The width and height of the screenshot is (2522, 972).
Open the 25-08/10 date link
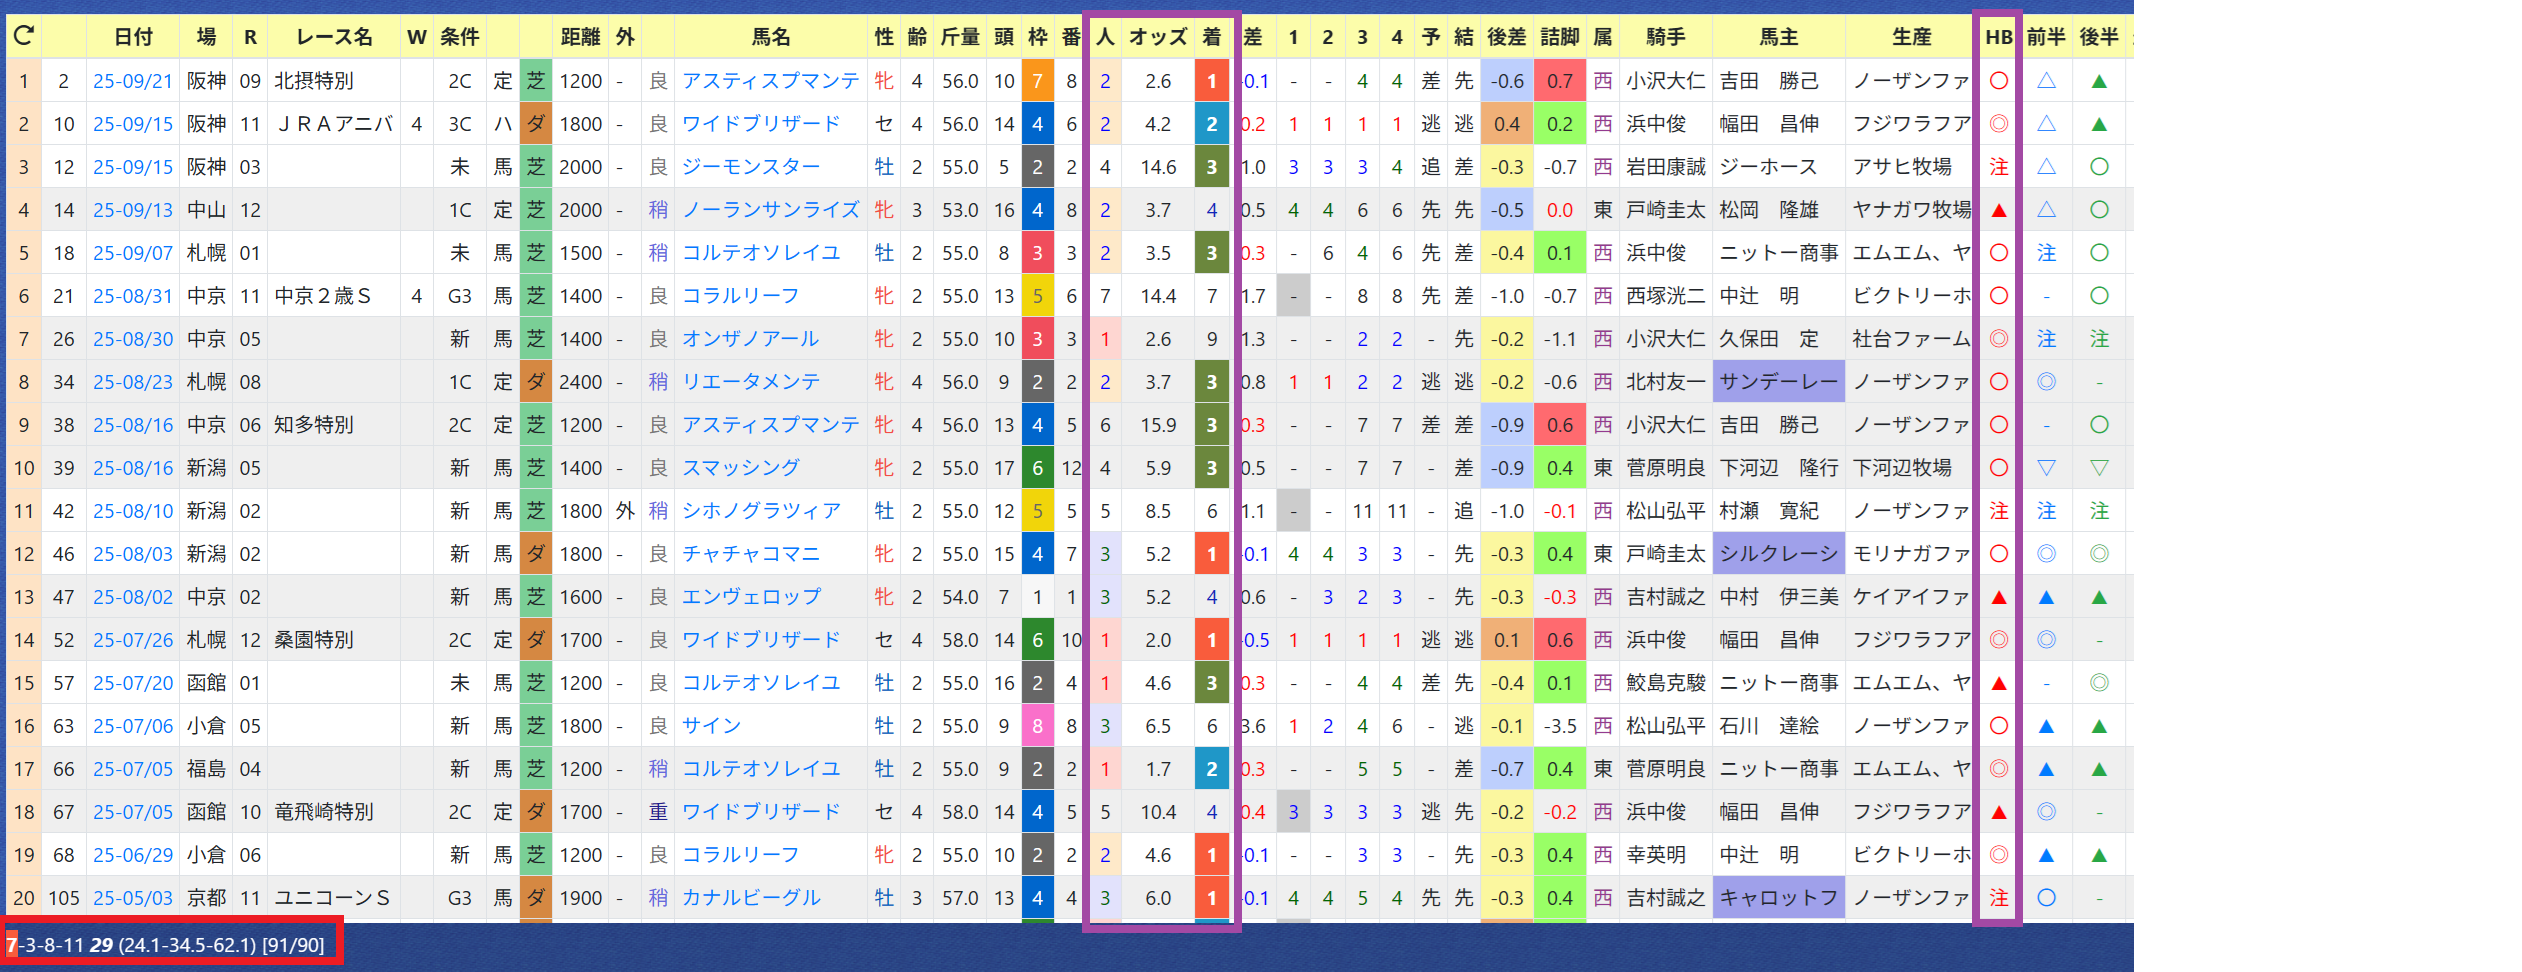point(133,511)
